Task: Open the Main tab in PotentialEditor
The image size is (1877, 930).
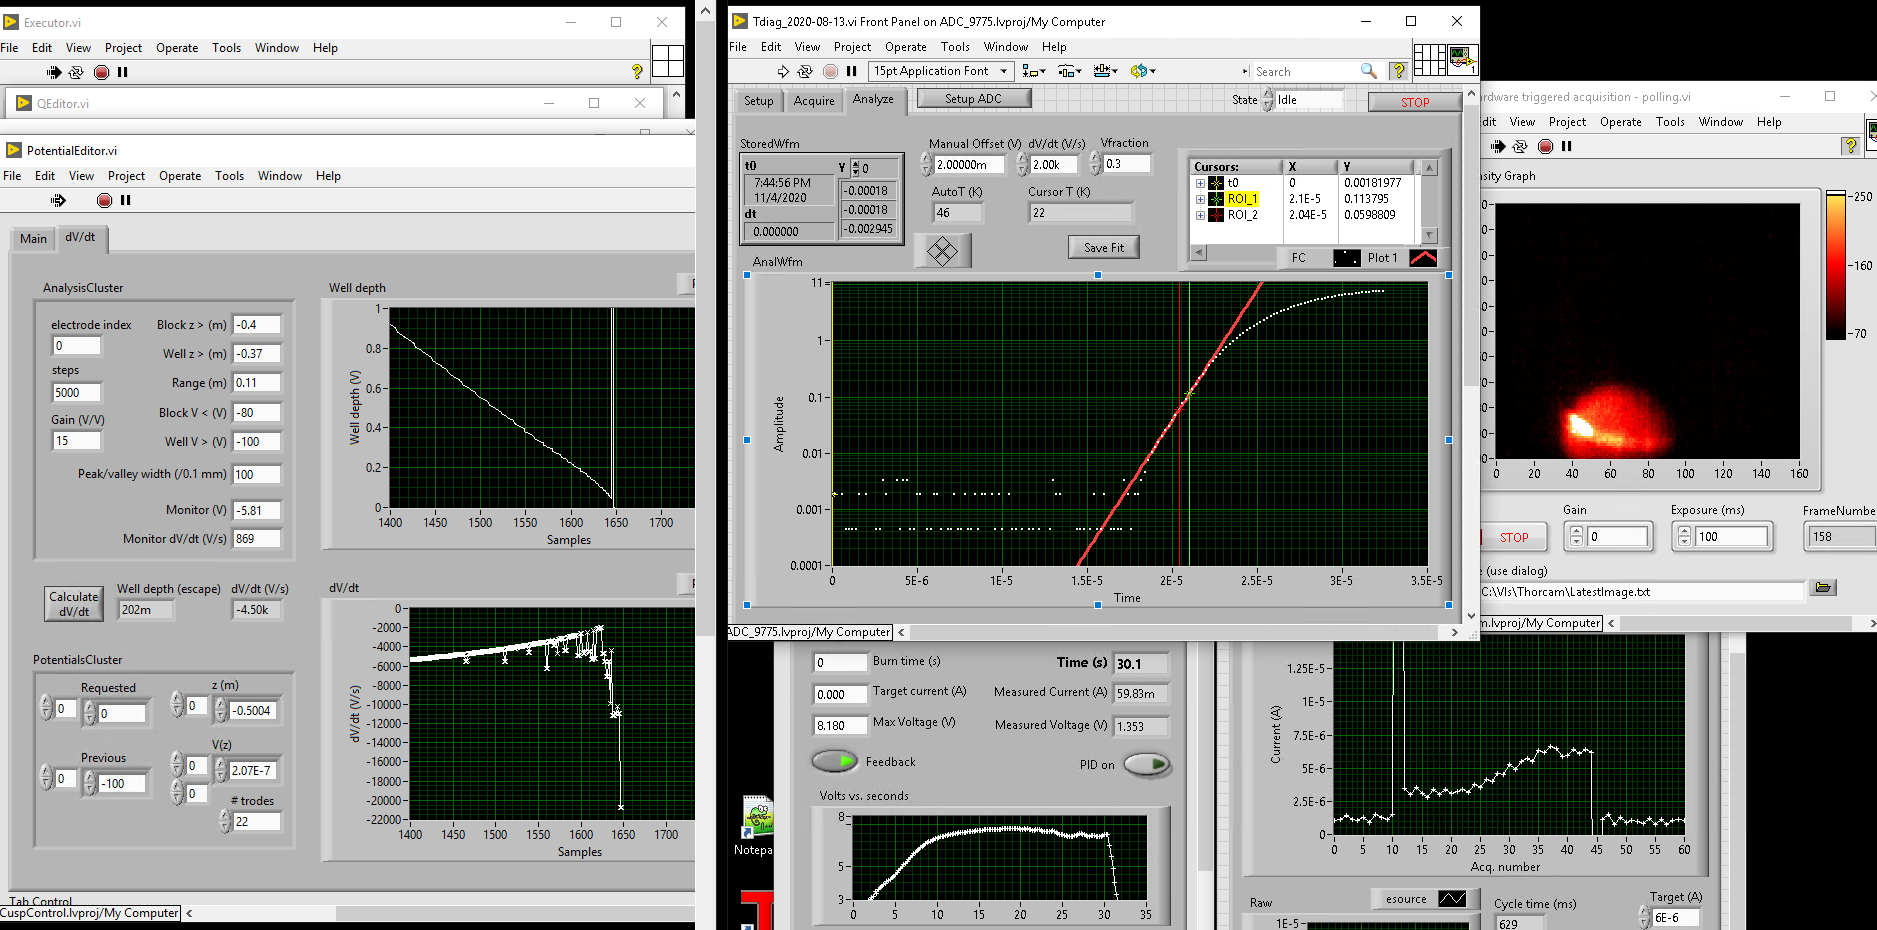Action: click(33, 239)
